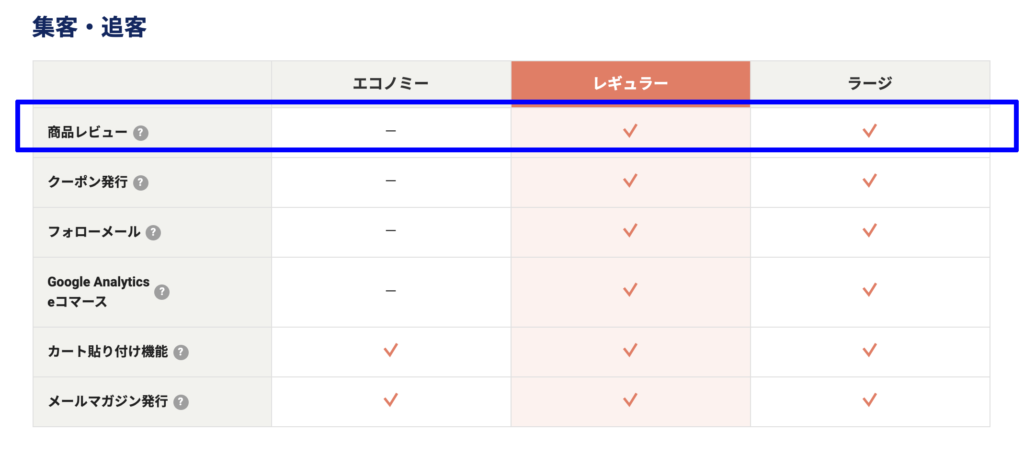Click the Google Analytics eコマース label
Screen dimensions: 1024x455
coord(99,292)
